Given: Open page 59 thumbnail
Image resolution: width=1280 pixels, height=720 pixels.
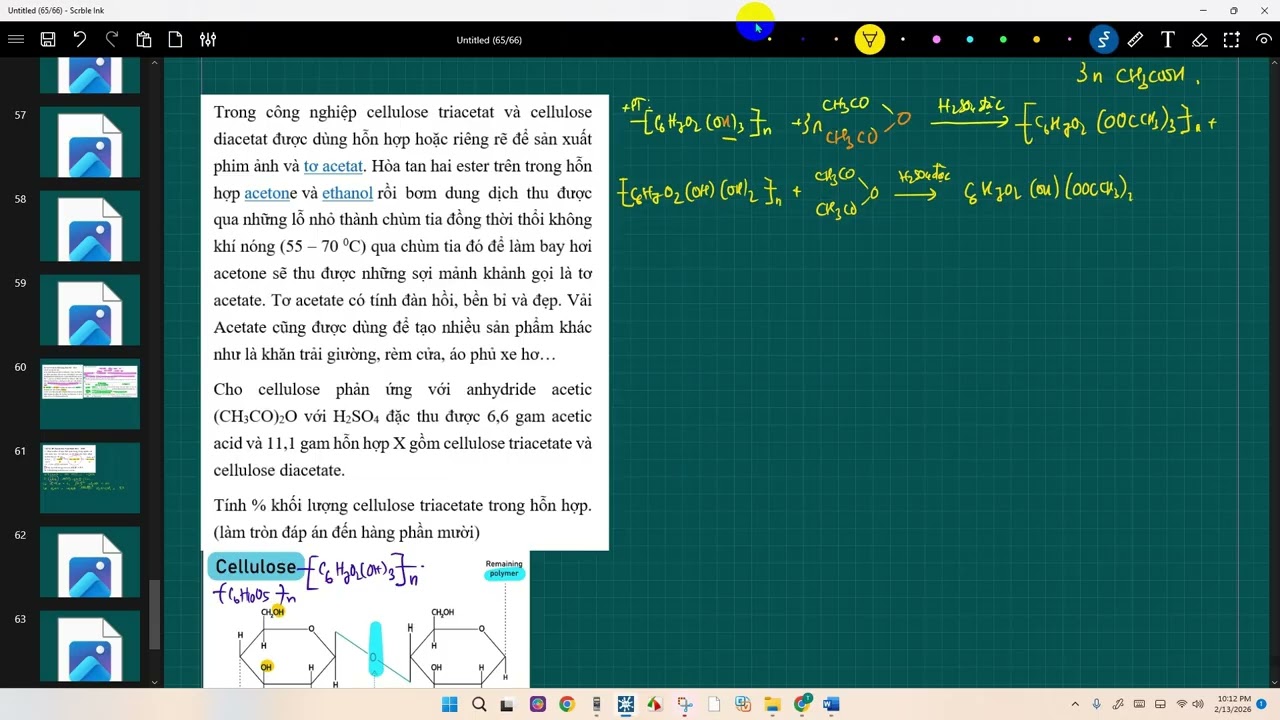Looking at the screenshot, I should pyautogui.click(x=90, y=311).
